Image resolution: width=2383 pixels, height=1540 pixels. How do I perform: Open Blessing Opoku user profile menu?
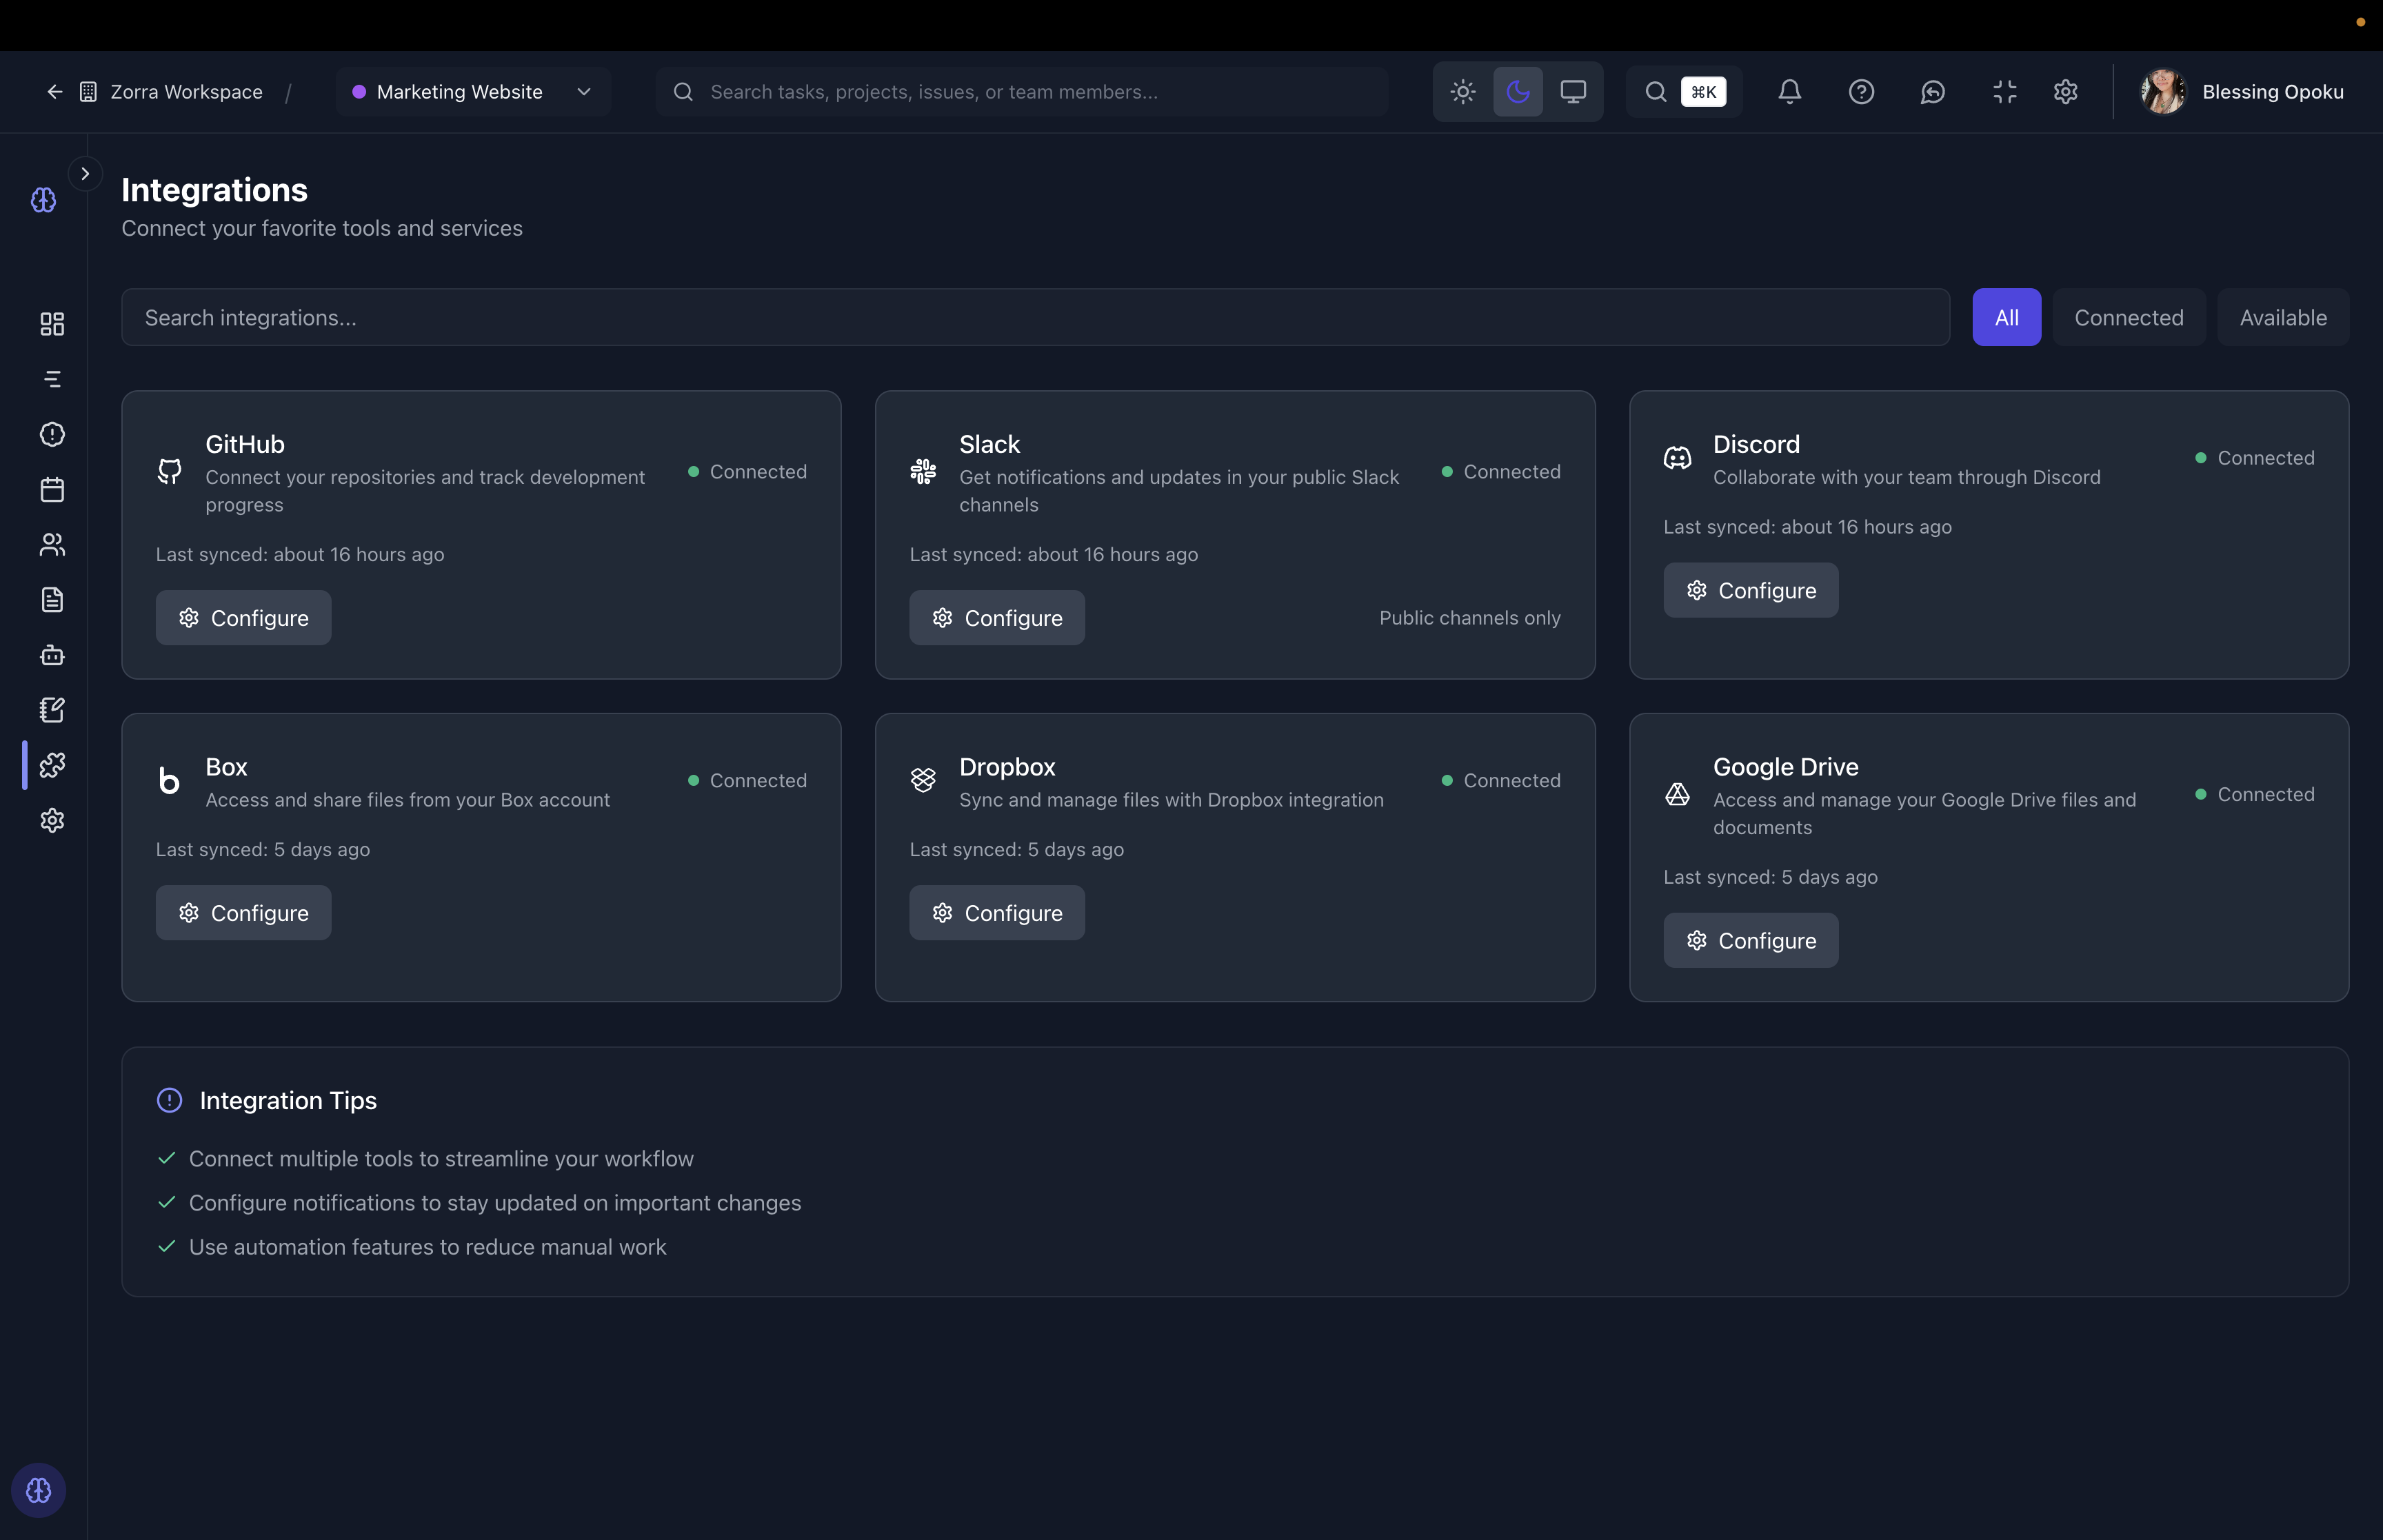pos(2242,92)
